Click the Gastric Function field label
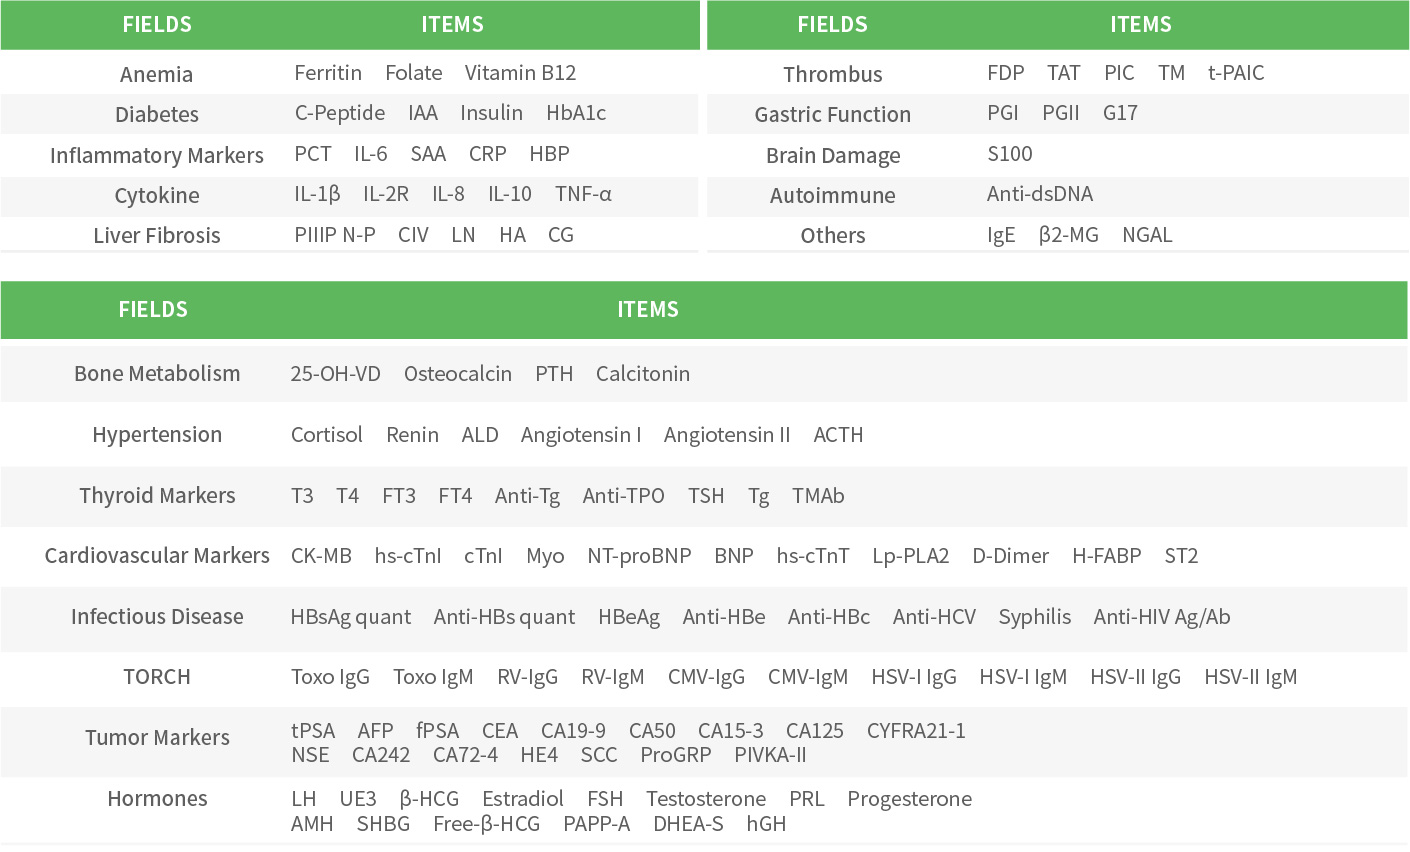This screenshot has height=852, width=1410. (832, 114)
